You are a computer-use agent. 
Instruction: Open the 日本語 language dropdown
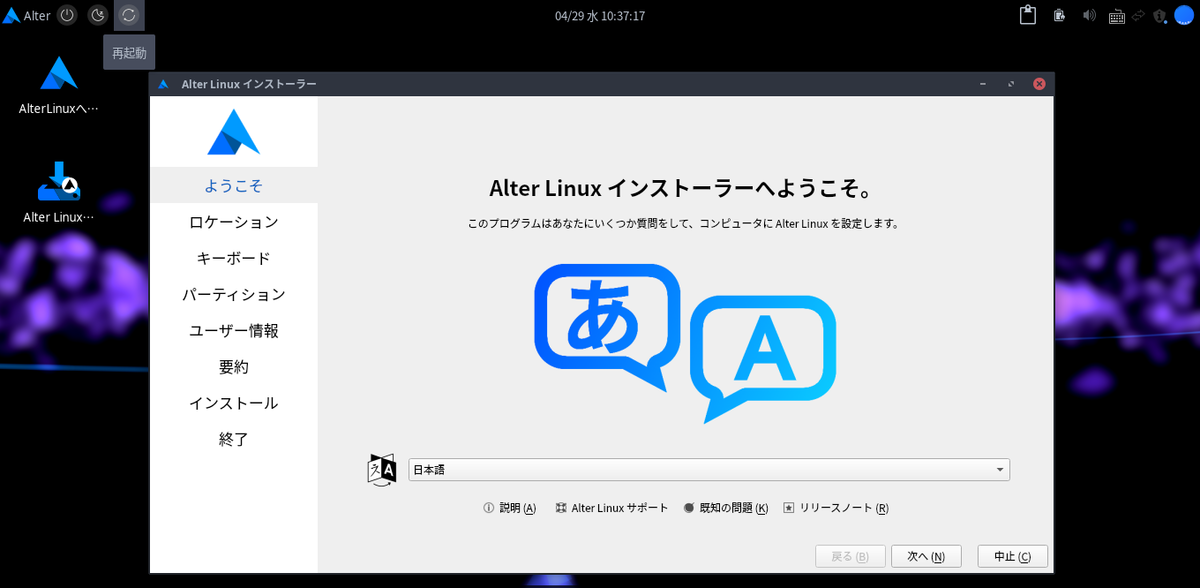[709, 470]
